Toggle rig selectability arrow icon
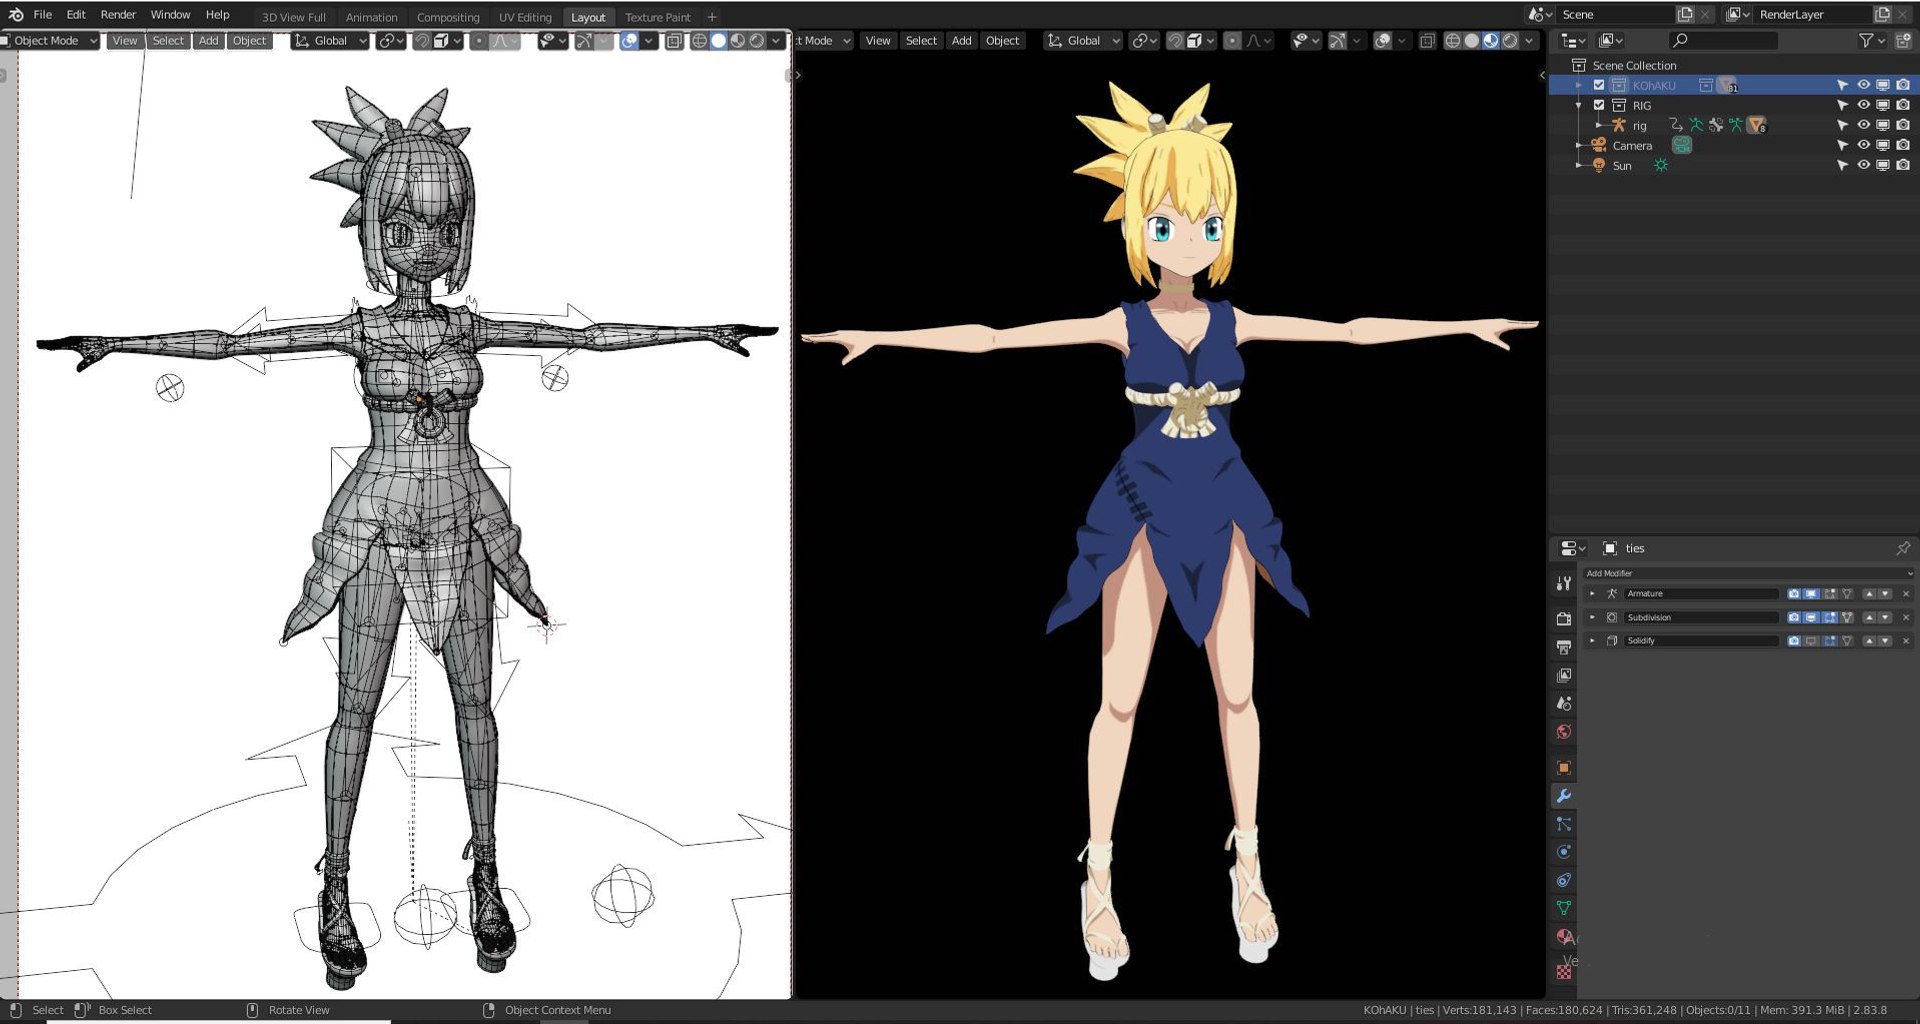The height and width of the screenshot is (1024, 1920). (x=1842, y=125)
